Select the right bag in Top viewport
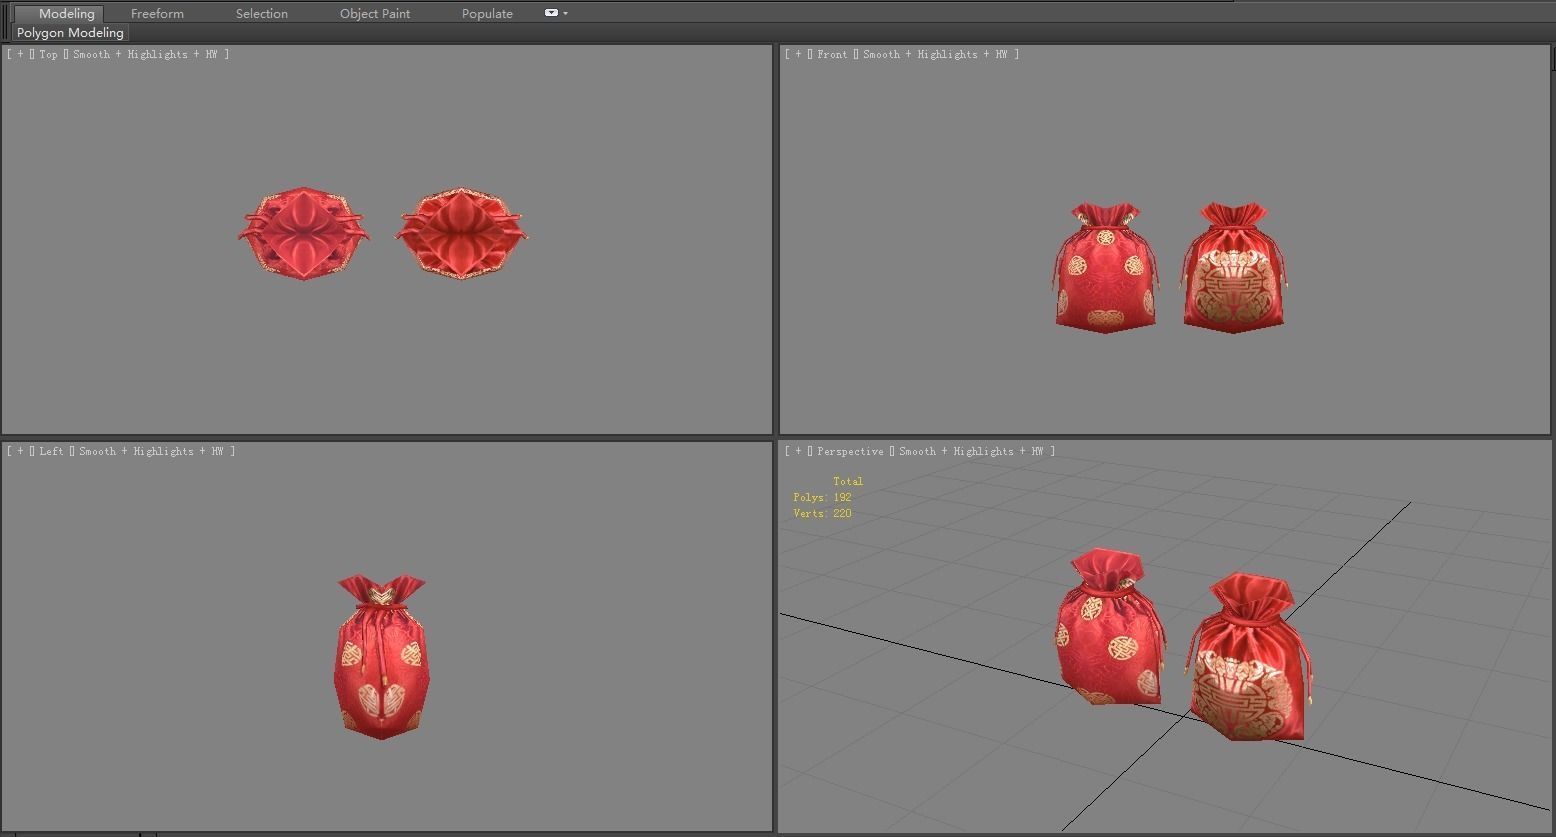 [461, 233]
